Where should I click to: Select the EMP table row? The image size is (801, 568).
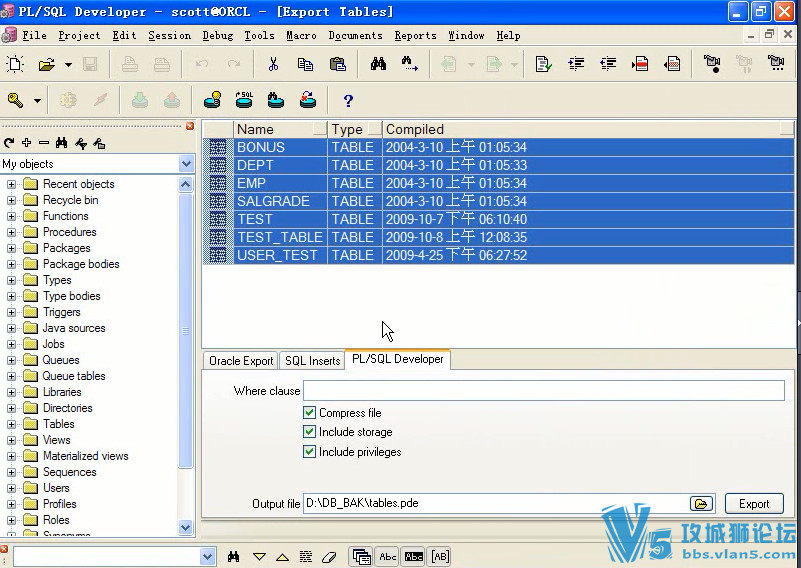point(499,183)
